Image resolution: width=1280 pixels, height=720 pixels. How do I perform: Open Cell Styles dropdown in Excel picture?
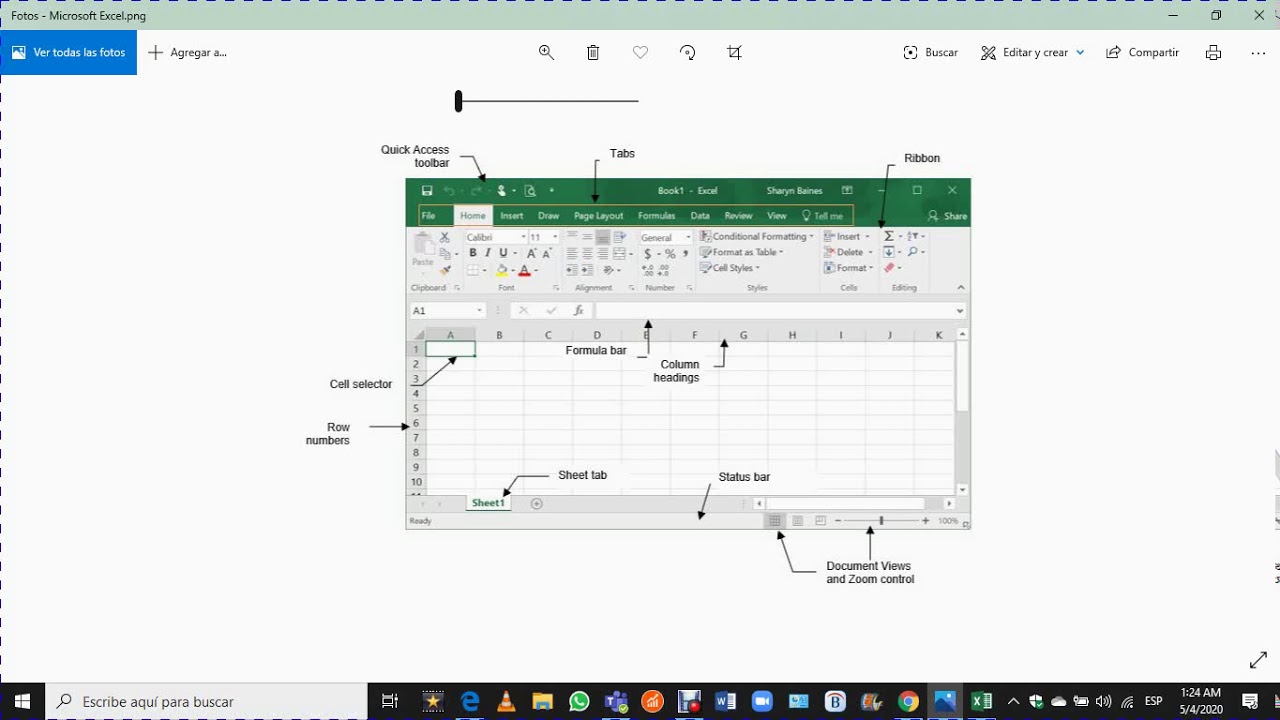click(x=731, y=268)
